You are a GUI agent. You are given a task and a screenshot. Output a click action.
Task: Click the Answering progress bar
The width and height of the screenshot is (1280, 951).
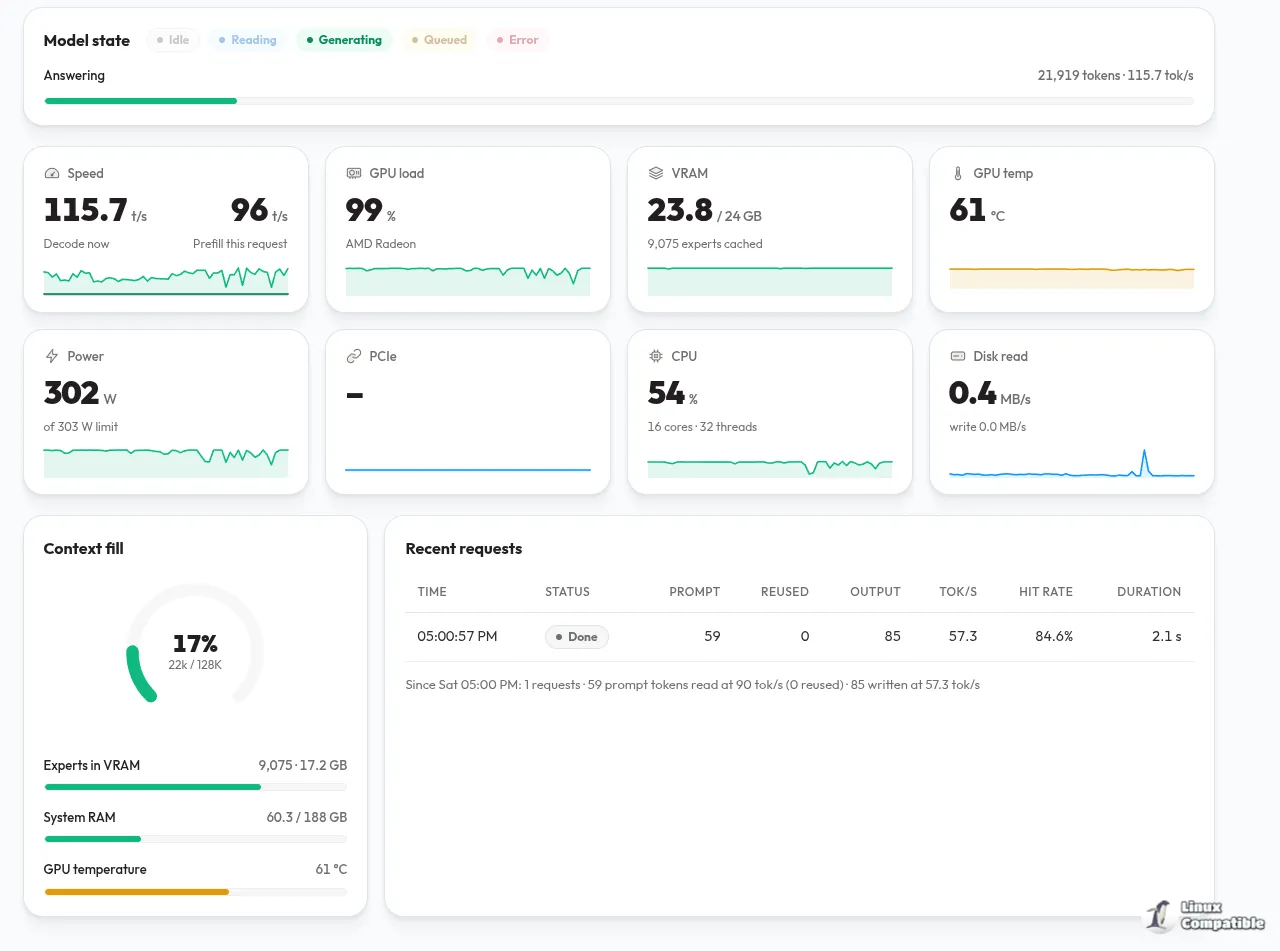click(619, 101)
